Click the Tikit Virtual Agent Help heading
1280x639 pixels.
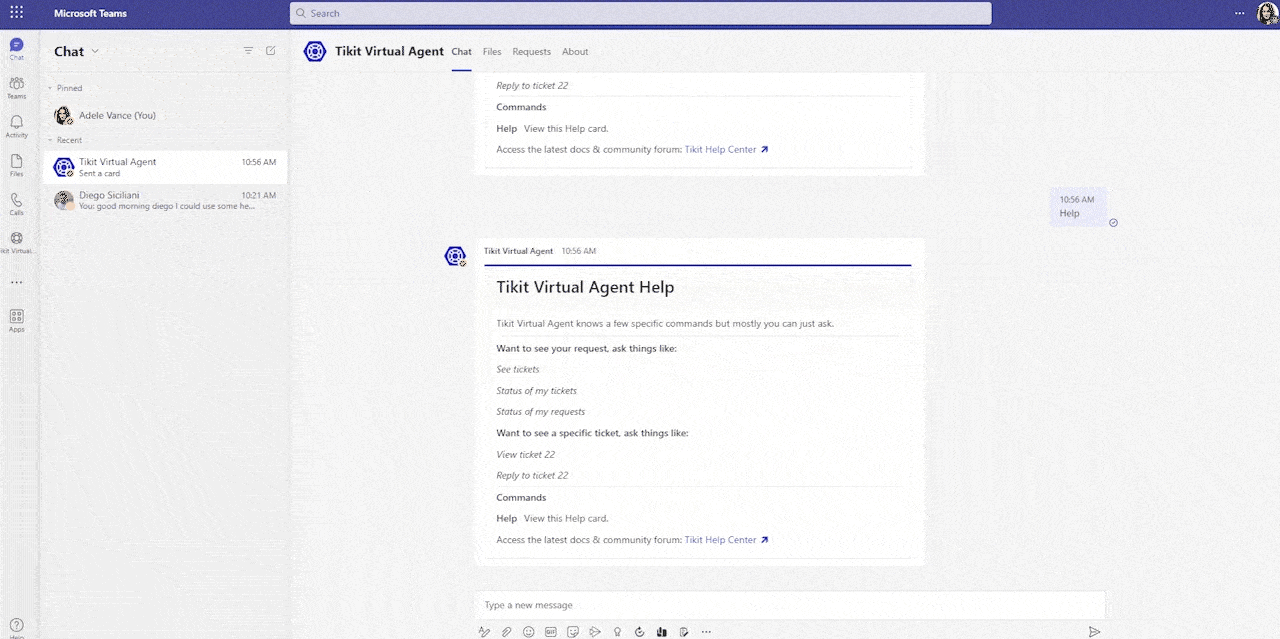585,287
